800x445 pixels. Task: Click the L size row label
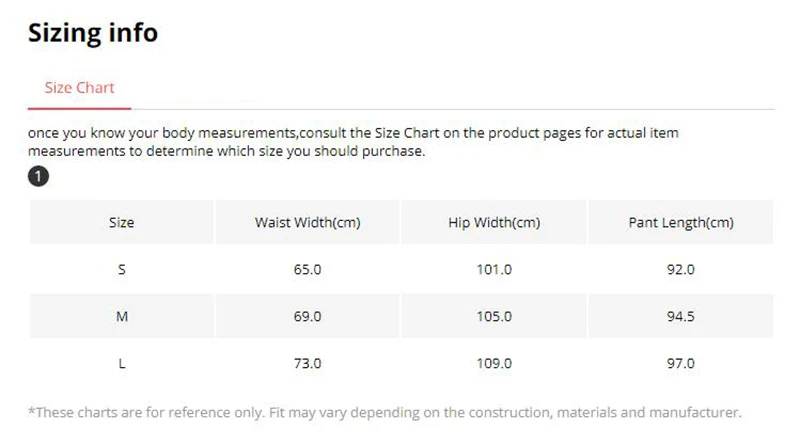pos(121,363)
